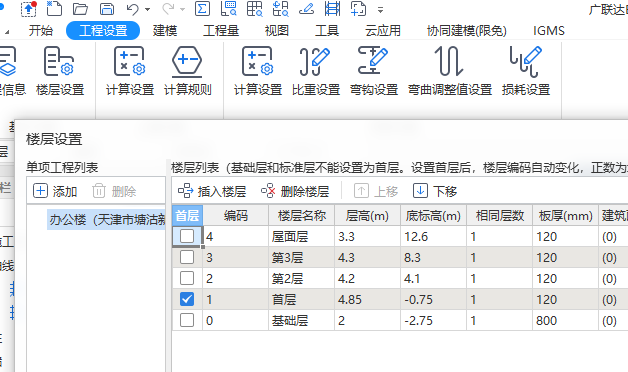This screenshot has width=628, height=372.
Task: Click the Undo arrow icon
Action: pos(132,8)
